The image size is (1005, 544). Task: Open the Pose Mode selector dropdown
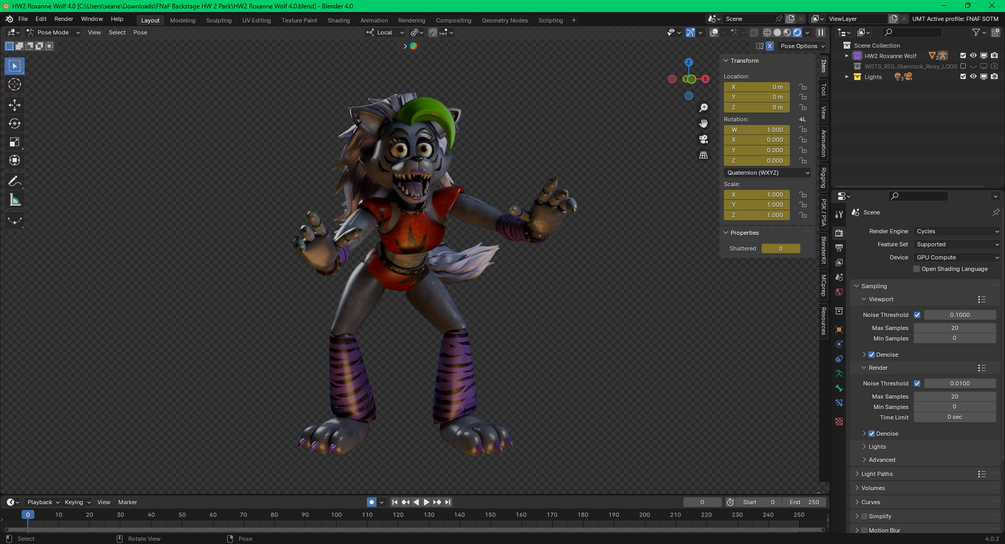pos(52,32)
